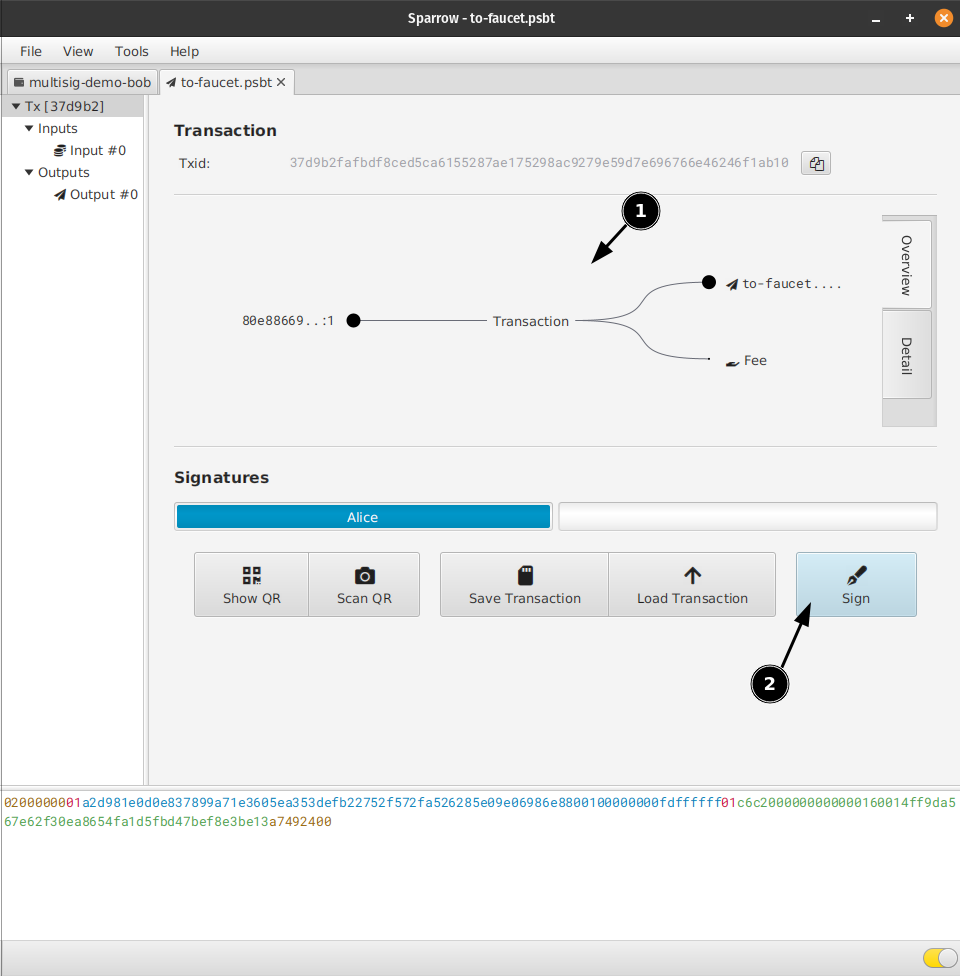The height and width of the screenshot is (976, 960).
Task: Click the raw transaction hex text area
Action: (480, 865)
